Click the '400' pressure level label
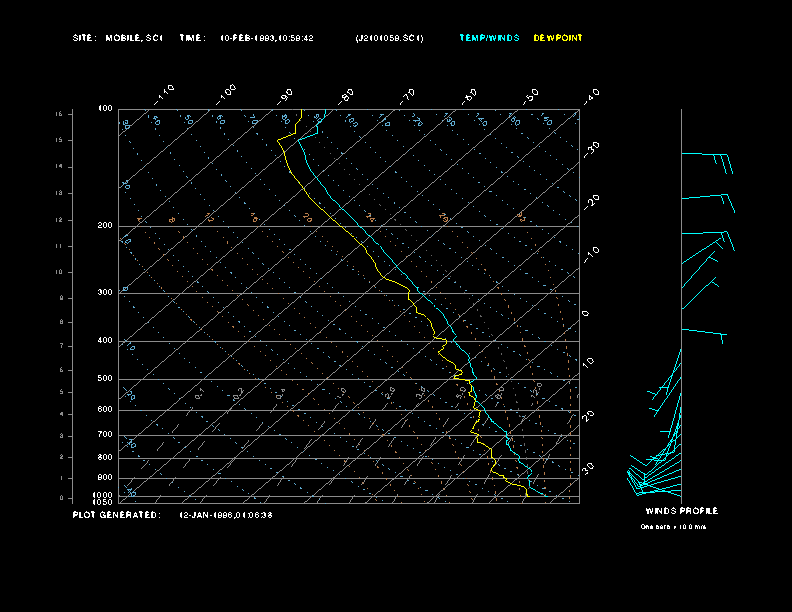792x612 pixels. pos(105,340)
